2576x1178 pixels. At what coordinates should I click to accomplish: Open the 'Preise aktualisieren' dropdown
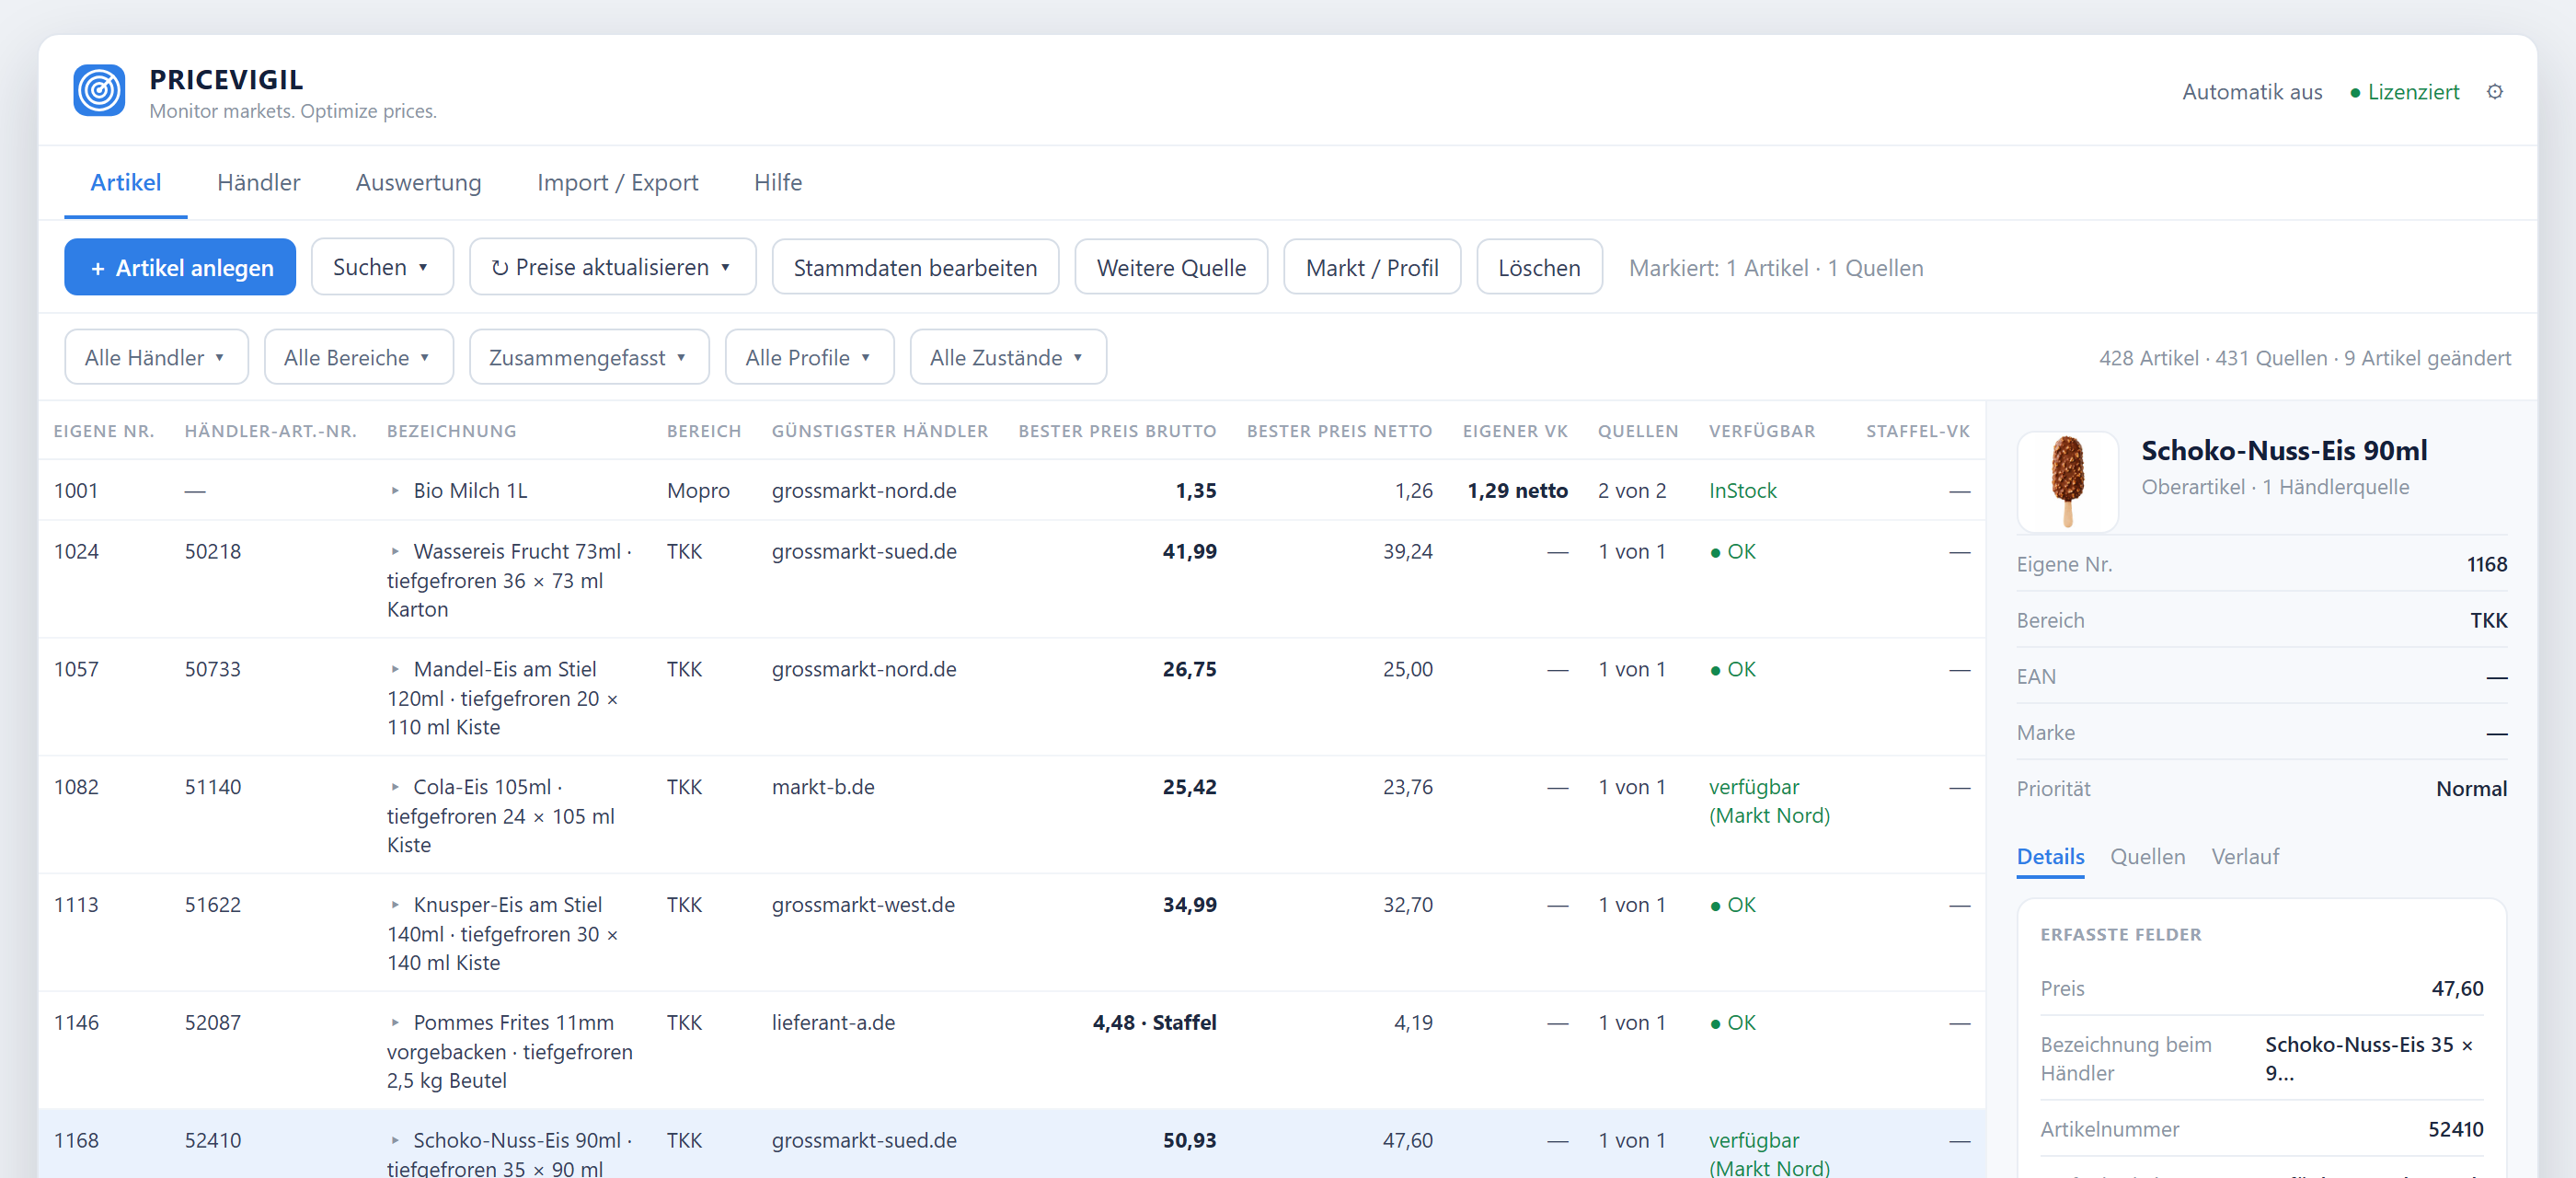click(612, 267)
